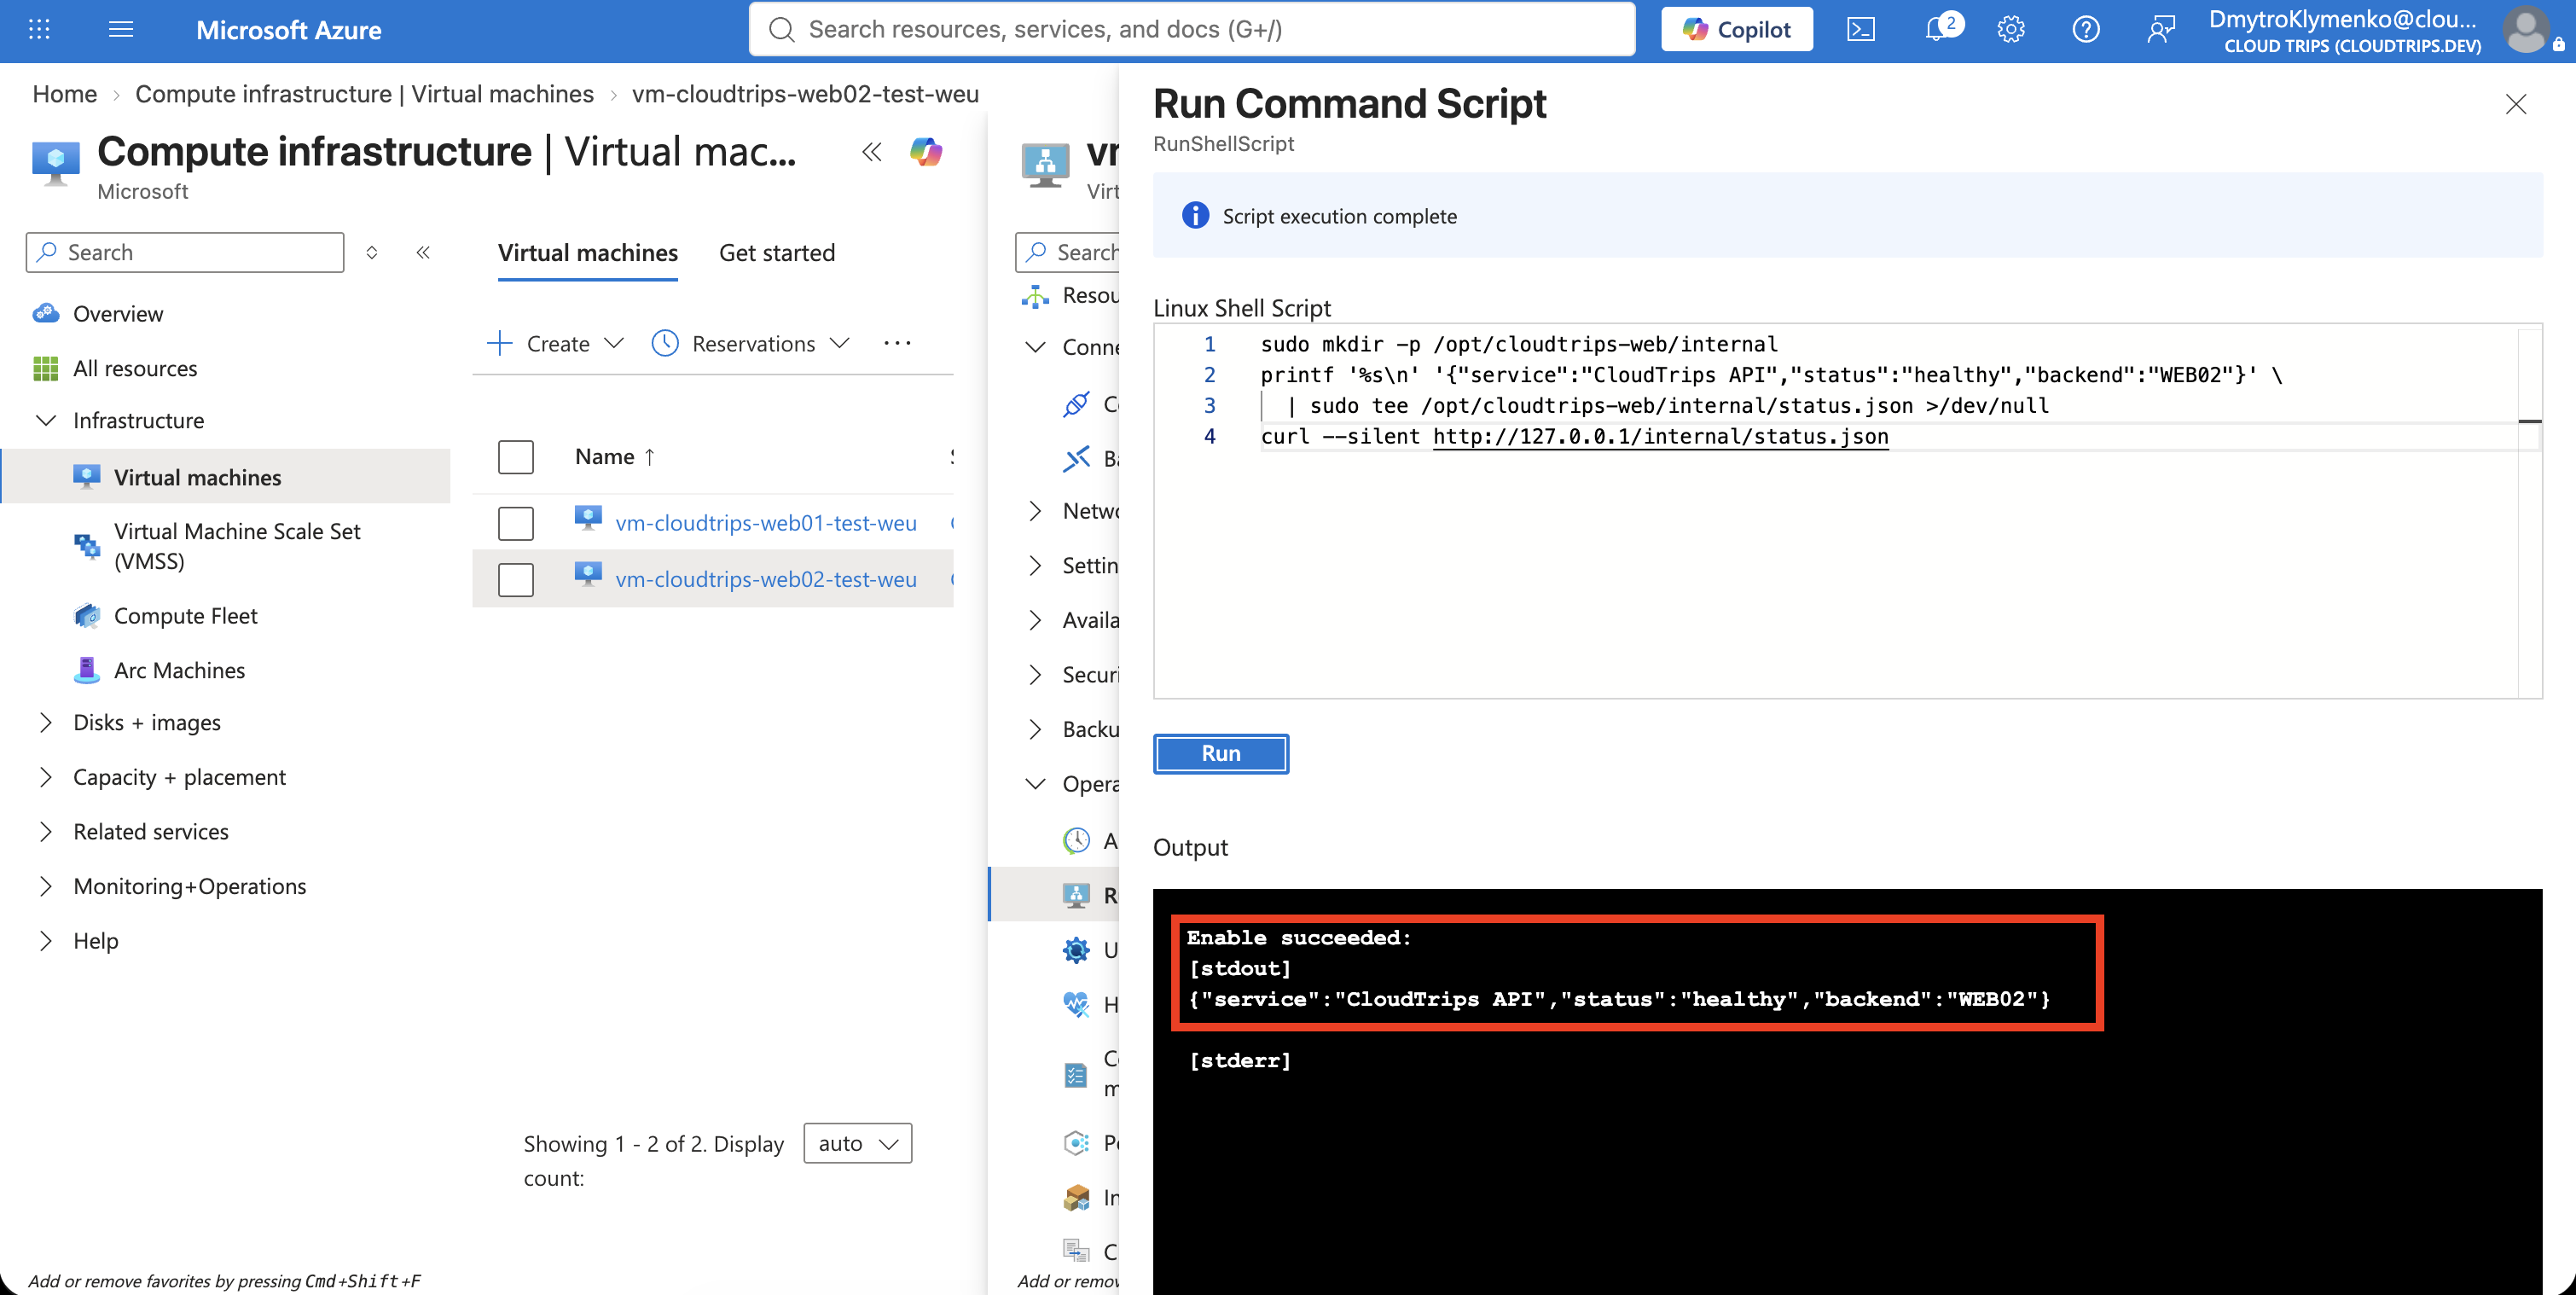Expand the Help group
This screenshot has height=1295, width=2576.
[x=46, y=941]
